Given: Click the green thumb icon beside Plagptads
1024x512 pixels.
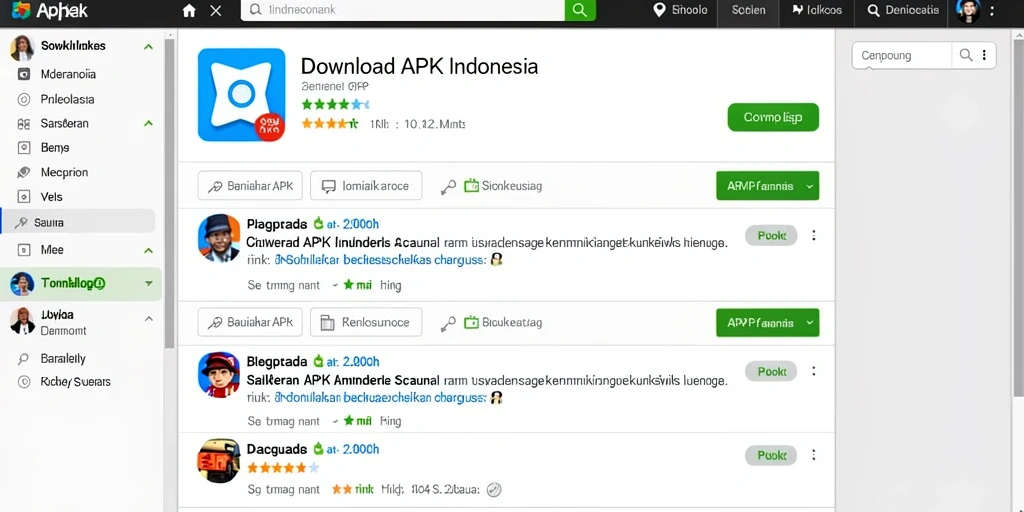Looking at the screenshot, I should (x=319, y=223).
